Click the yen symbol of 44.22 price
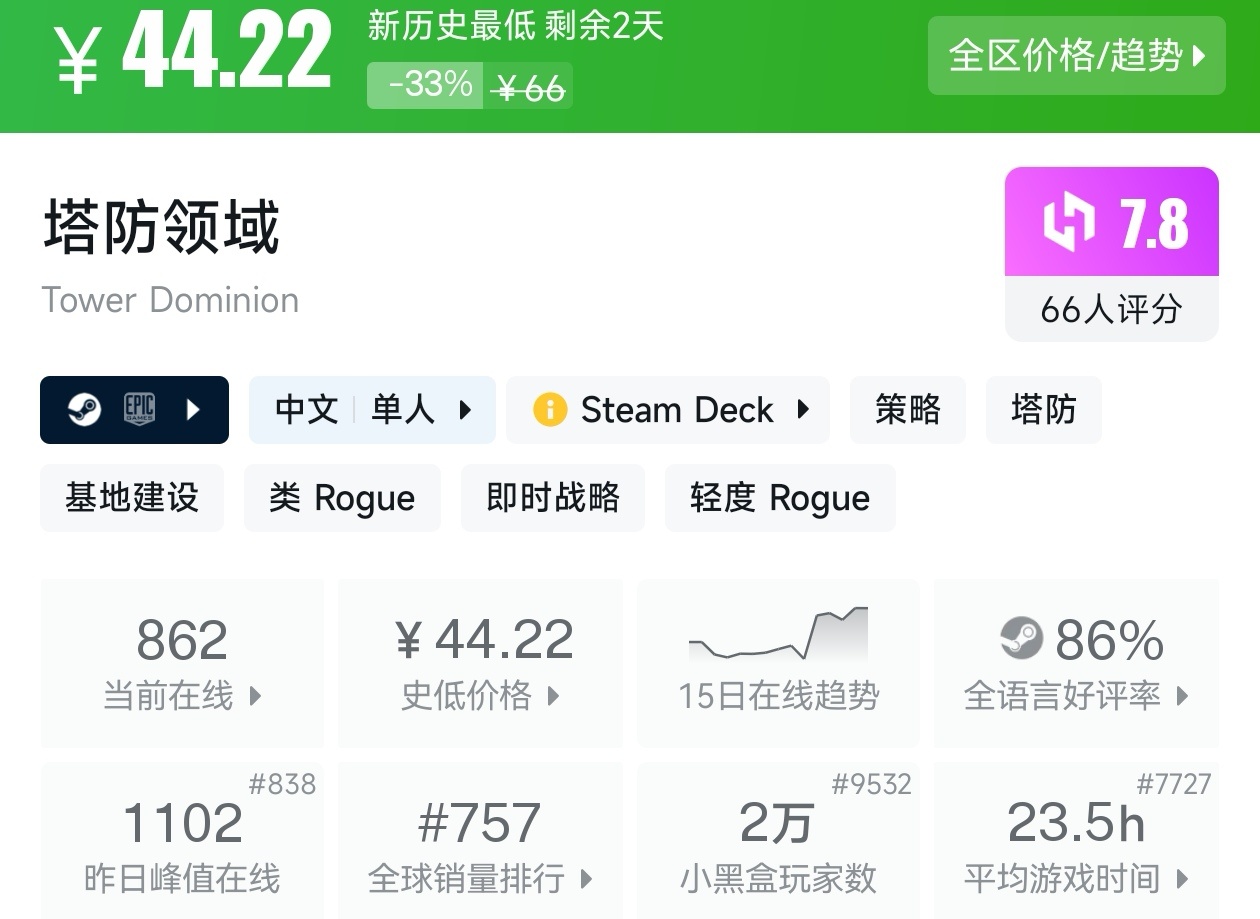Image resolution: width=1260 pixels, height=919 pixels. (78, 60)
